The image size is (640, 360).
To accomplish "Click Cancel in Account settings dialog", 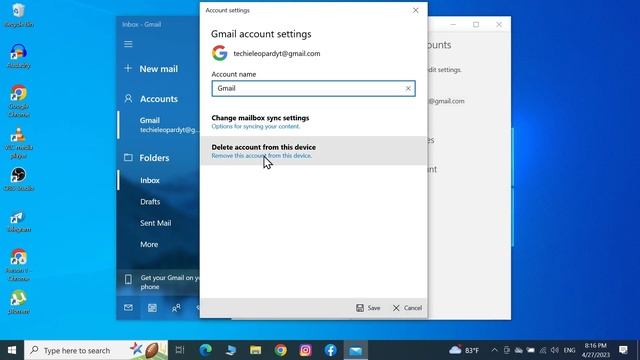I will click(x=407, y=308).
